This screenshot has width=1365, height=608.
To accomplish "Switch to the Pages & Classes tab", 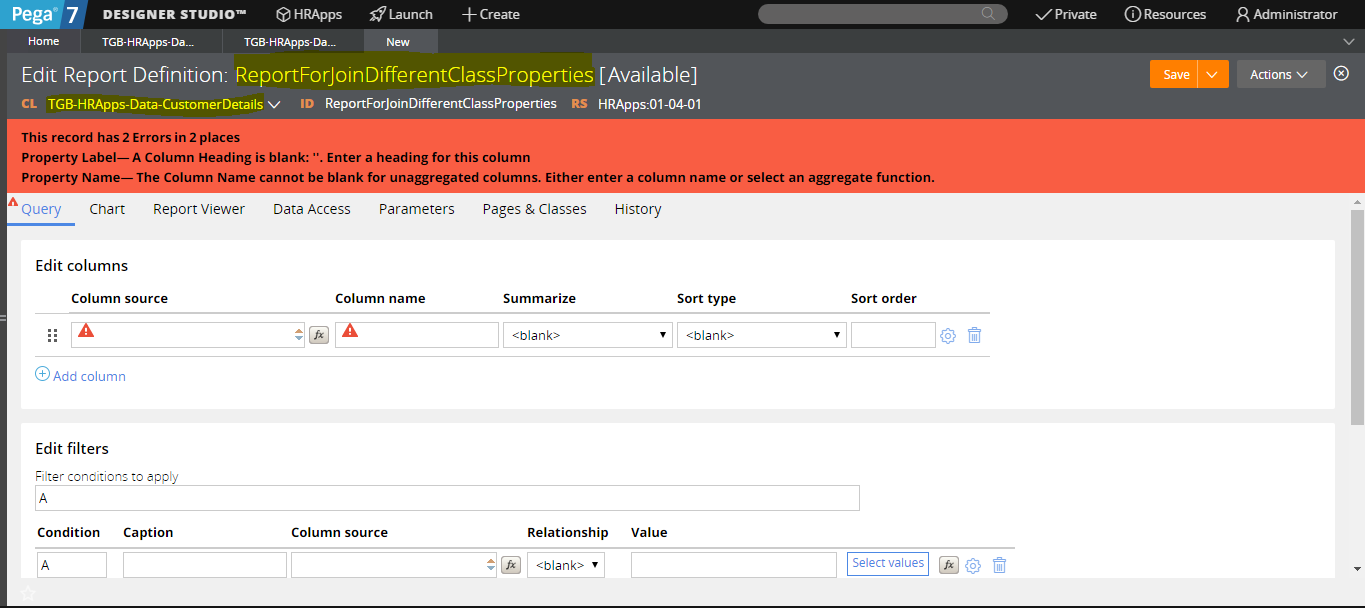I will coord(534,208).
